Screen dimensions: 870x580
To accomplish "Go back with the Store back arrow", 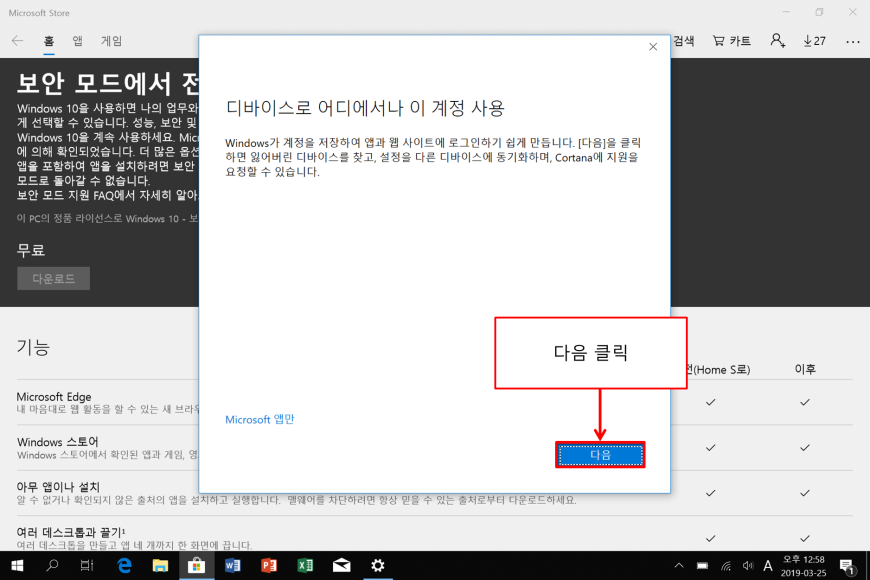I will (17, 41).
